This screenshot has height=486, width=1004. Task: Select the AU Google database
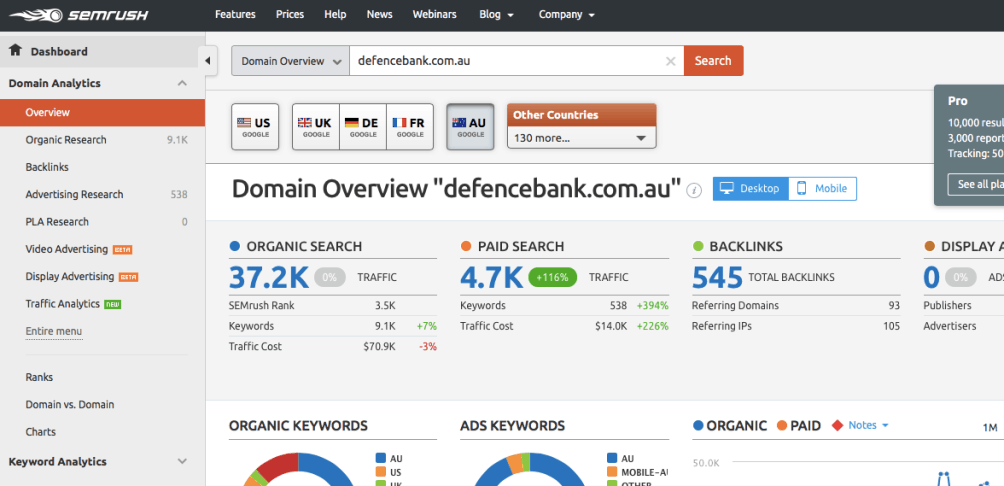(x=470, y=127)
